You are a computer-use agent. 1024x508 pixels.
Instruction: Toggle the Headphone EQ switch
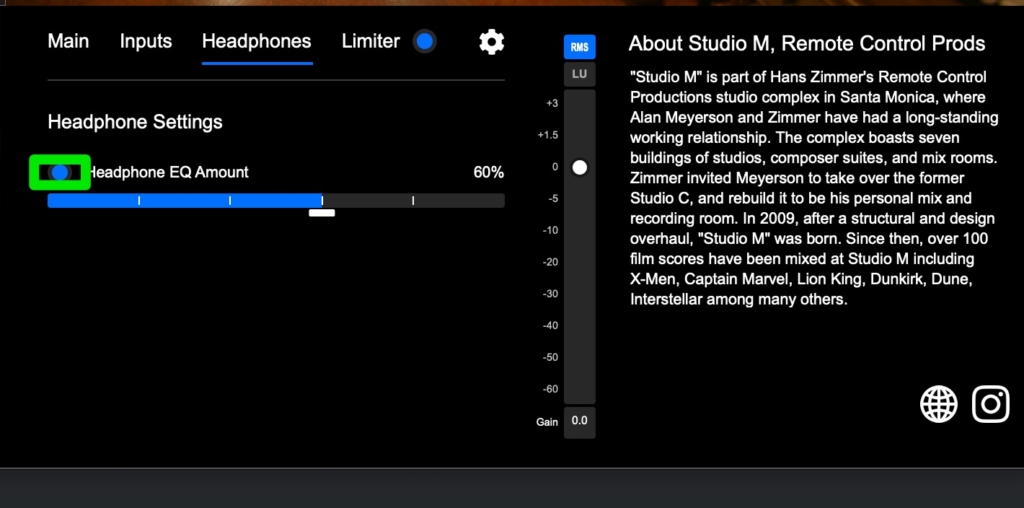click(x=60, y=172)
